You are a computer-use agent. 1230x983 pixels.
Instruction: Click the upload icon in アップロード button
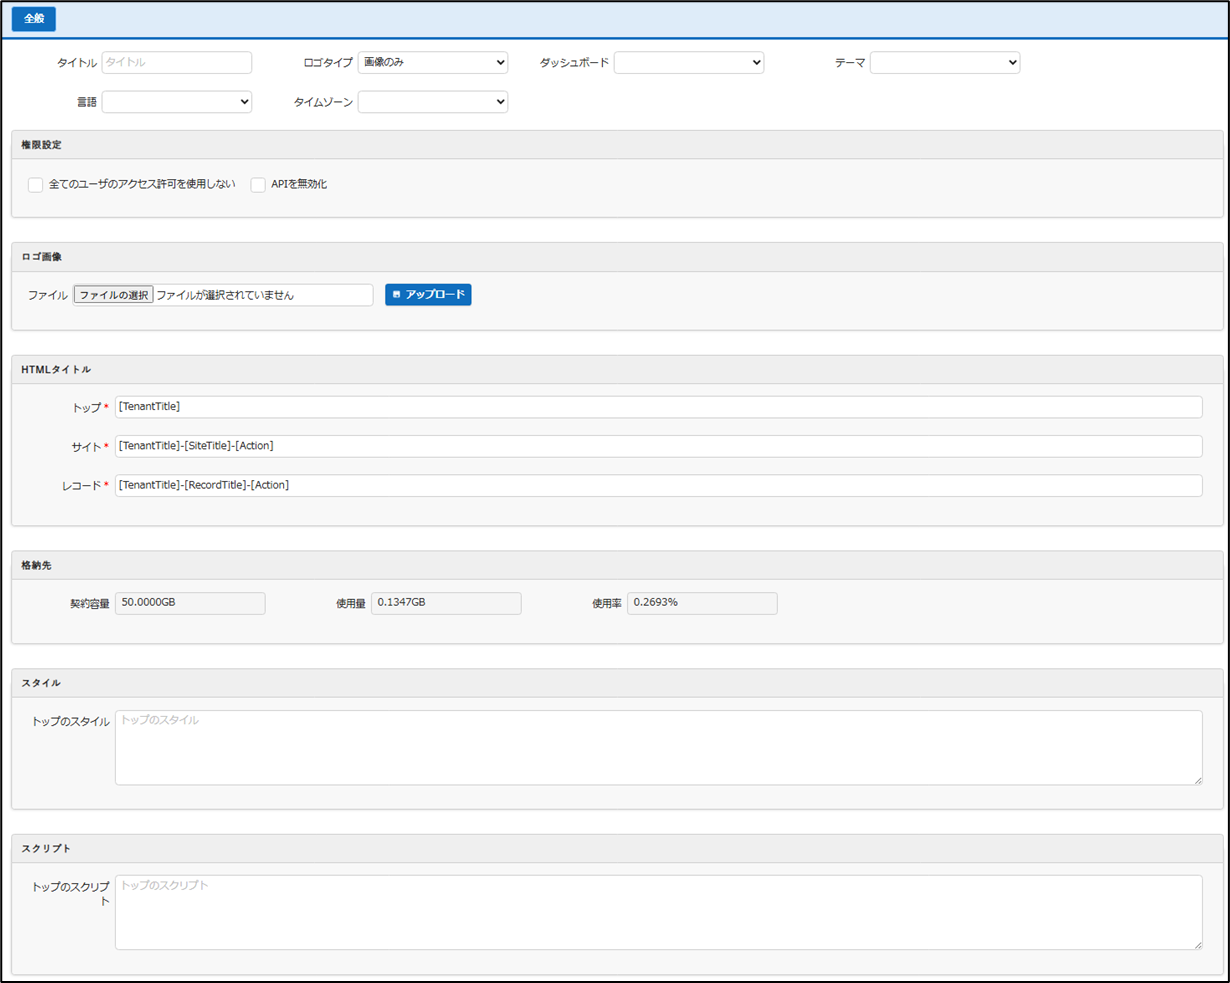coord(397,295)
